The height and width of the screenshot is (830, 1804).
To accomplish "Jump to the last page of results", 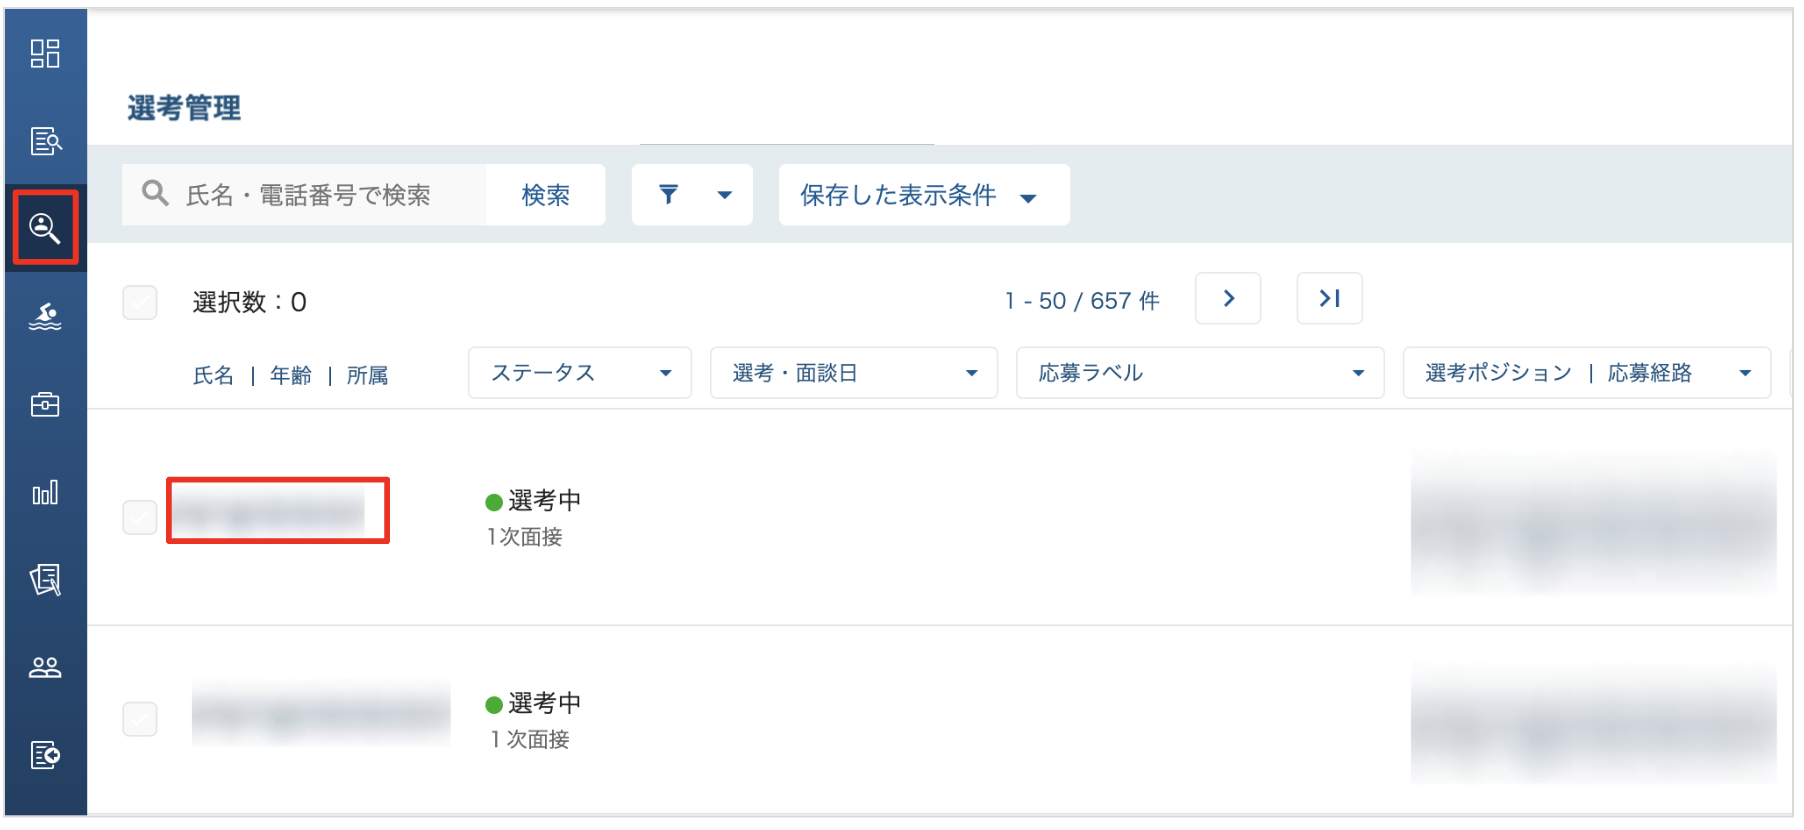I will click(x=1329, y=299).
